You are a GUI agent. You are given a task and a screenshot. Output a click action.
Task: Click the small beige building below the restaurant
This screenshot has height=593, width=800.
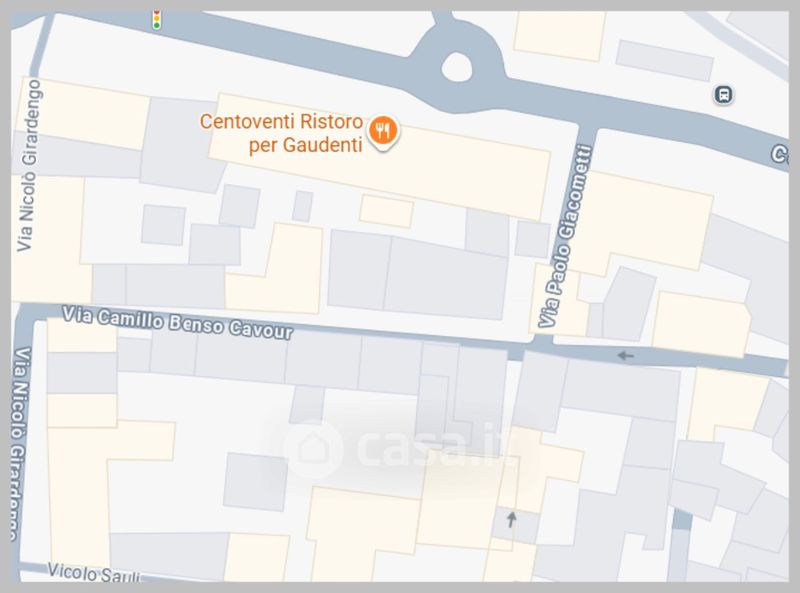[x=386, y=211]
